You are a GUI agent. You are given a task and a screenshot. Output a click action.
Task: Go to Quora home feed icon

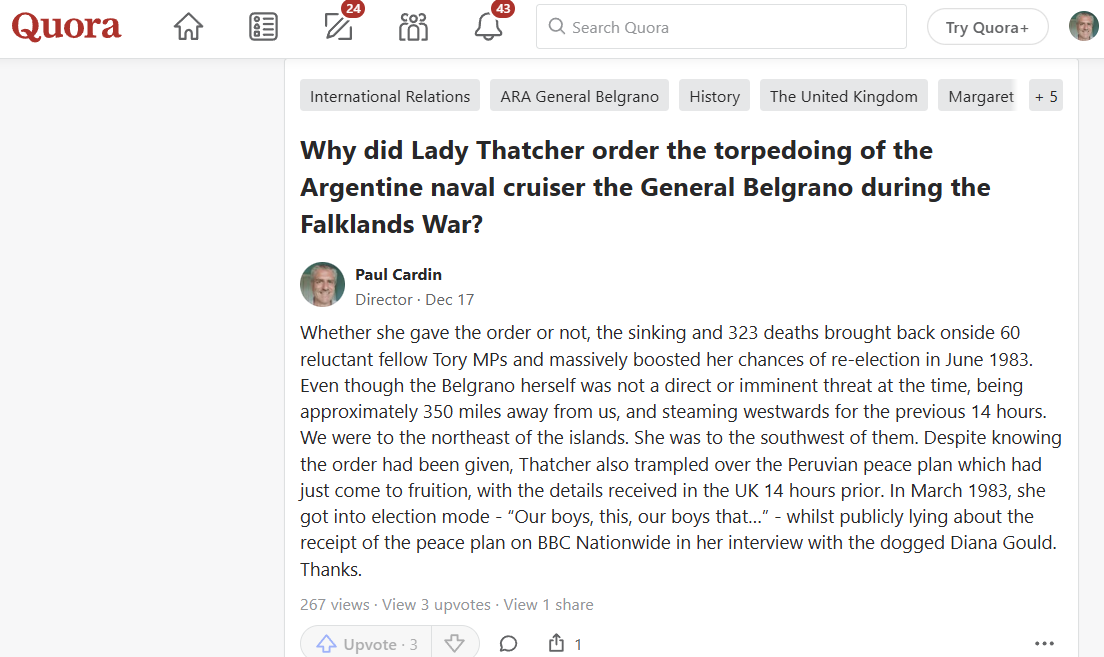(188, 27)
